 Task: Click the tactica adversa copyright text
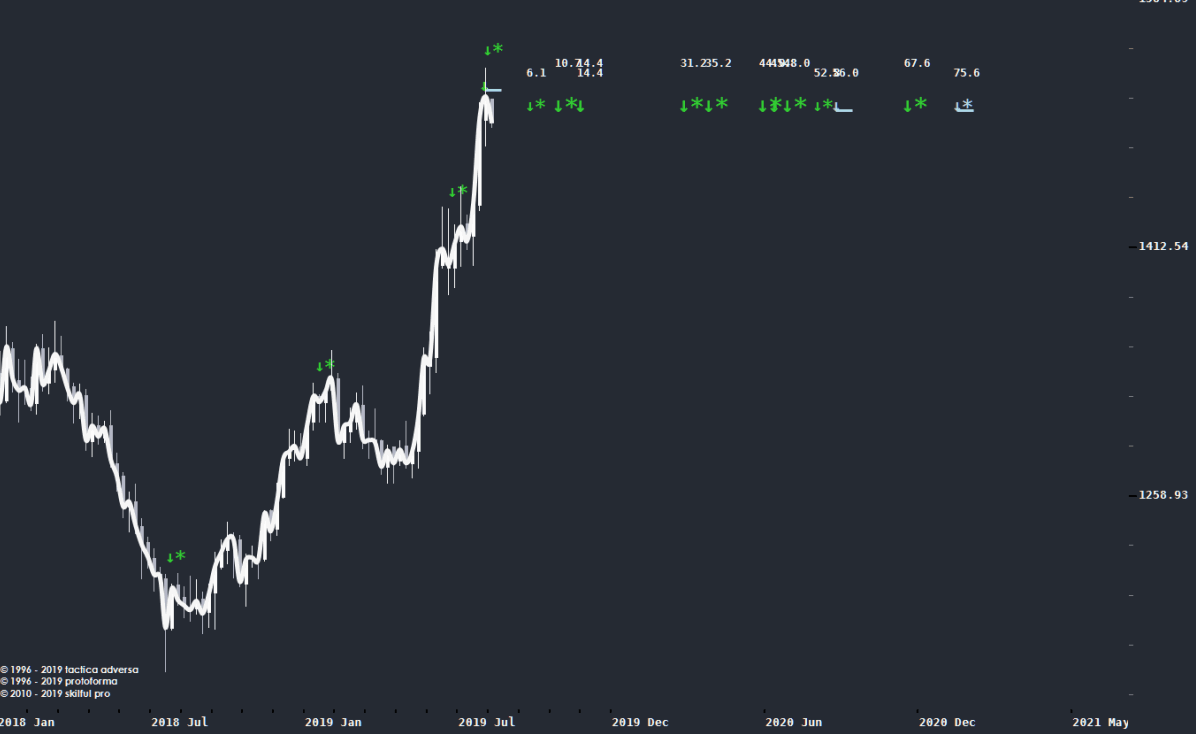70,670
